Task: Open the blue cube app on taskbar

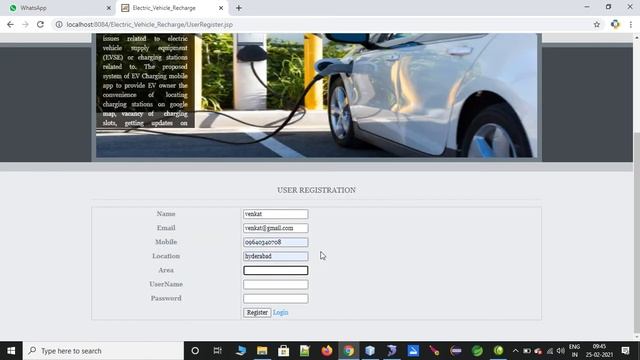Action: (x=370, y=351)
